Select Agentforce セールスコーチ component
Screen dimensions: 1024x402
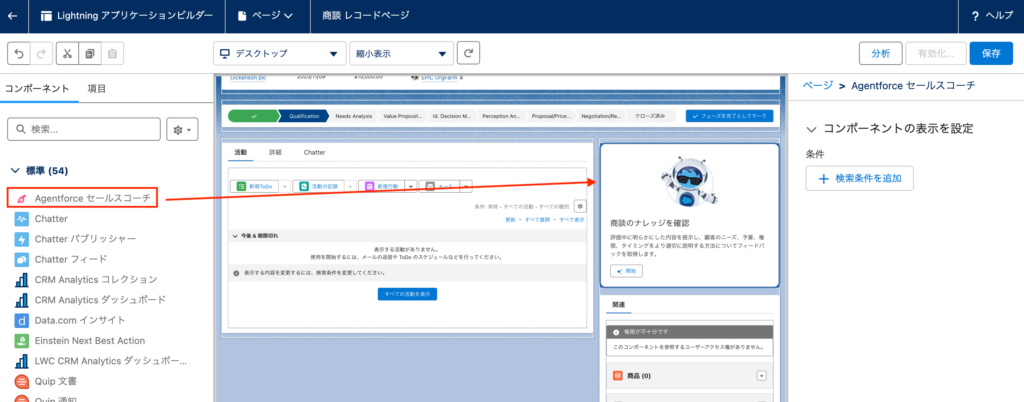tap(92, 198)
